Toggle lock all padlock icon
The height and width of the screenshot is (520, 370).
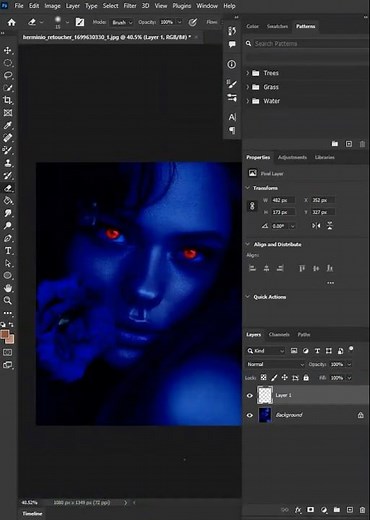tap(306, 377)
